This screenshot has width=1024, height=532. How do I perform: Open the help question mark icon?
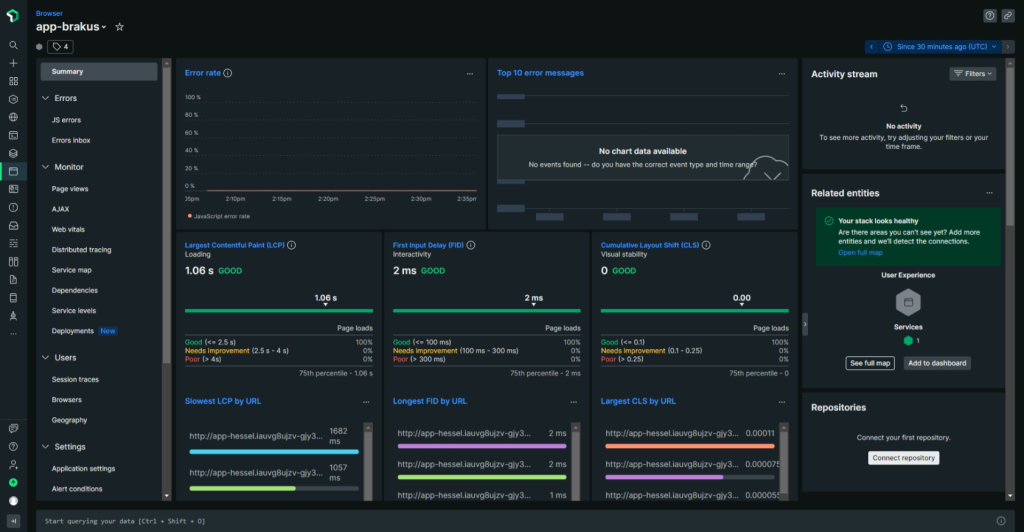pos(990,15)
